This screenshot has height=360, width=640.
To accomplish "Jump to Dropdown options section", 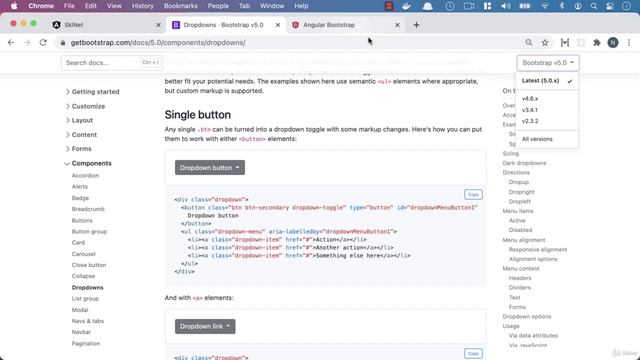I will 527,316.
